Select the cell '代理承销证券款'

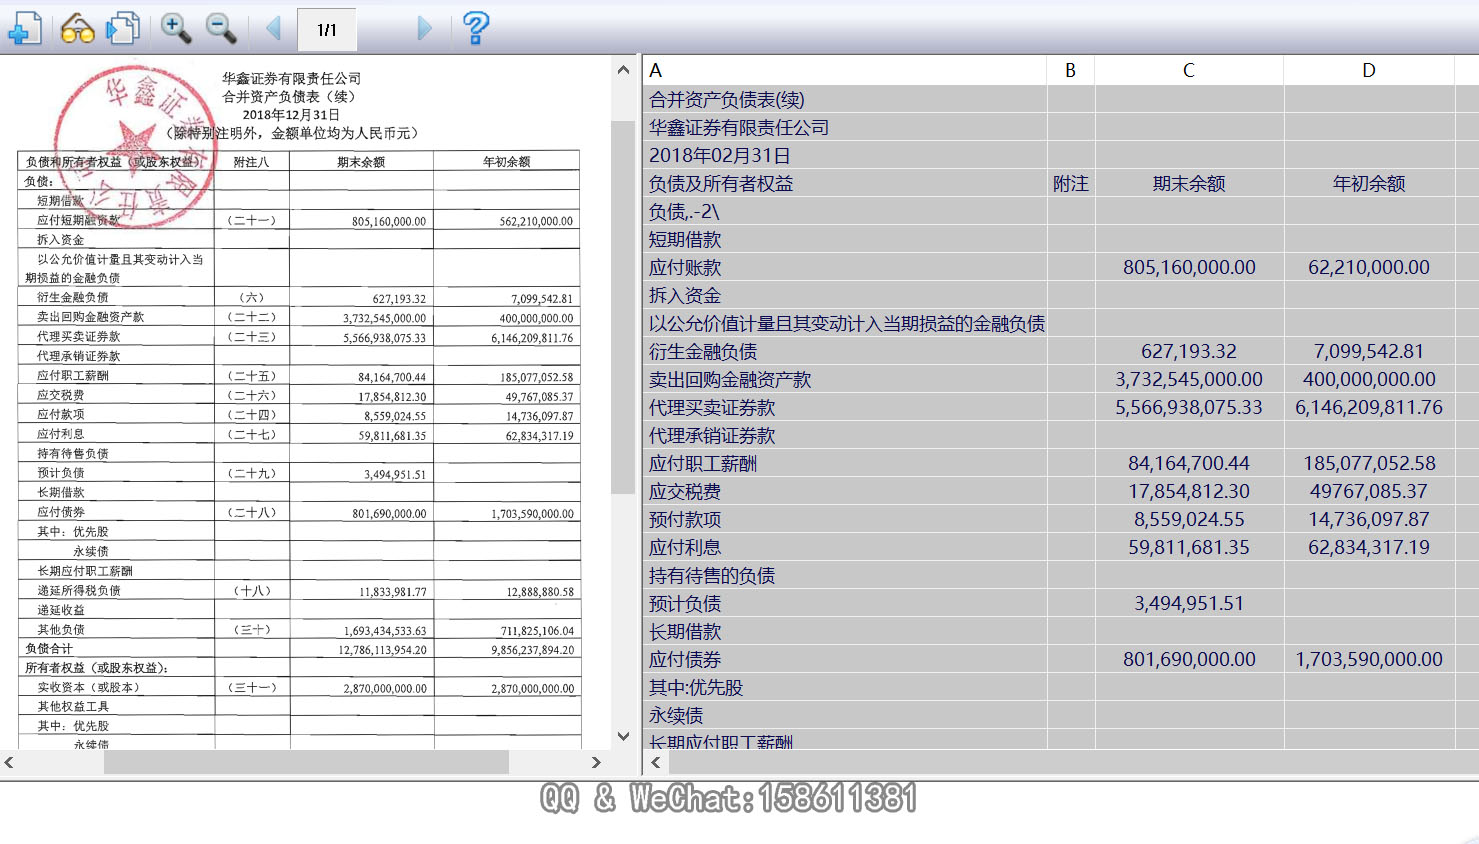[846, 435]
